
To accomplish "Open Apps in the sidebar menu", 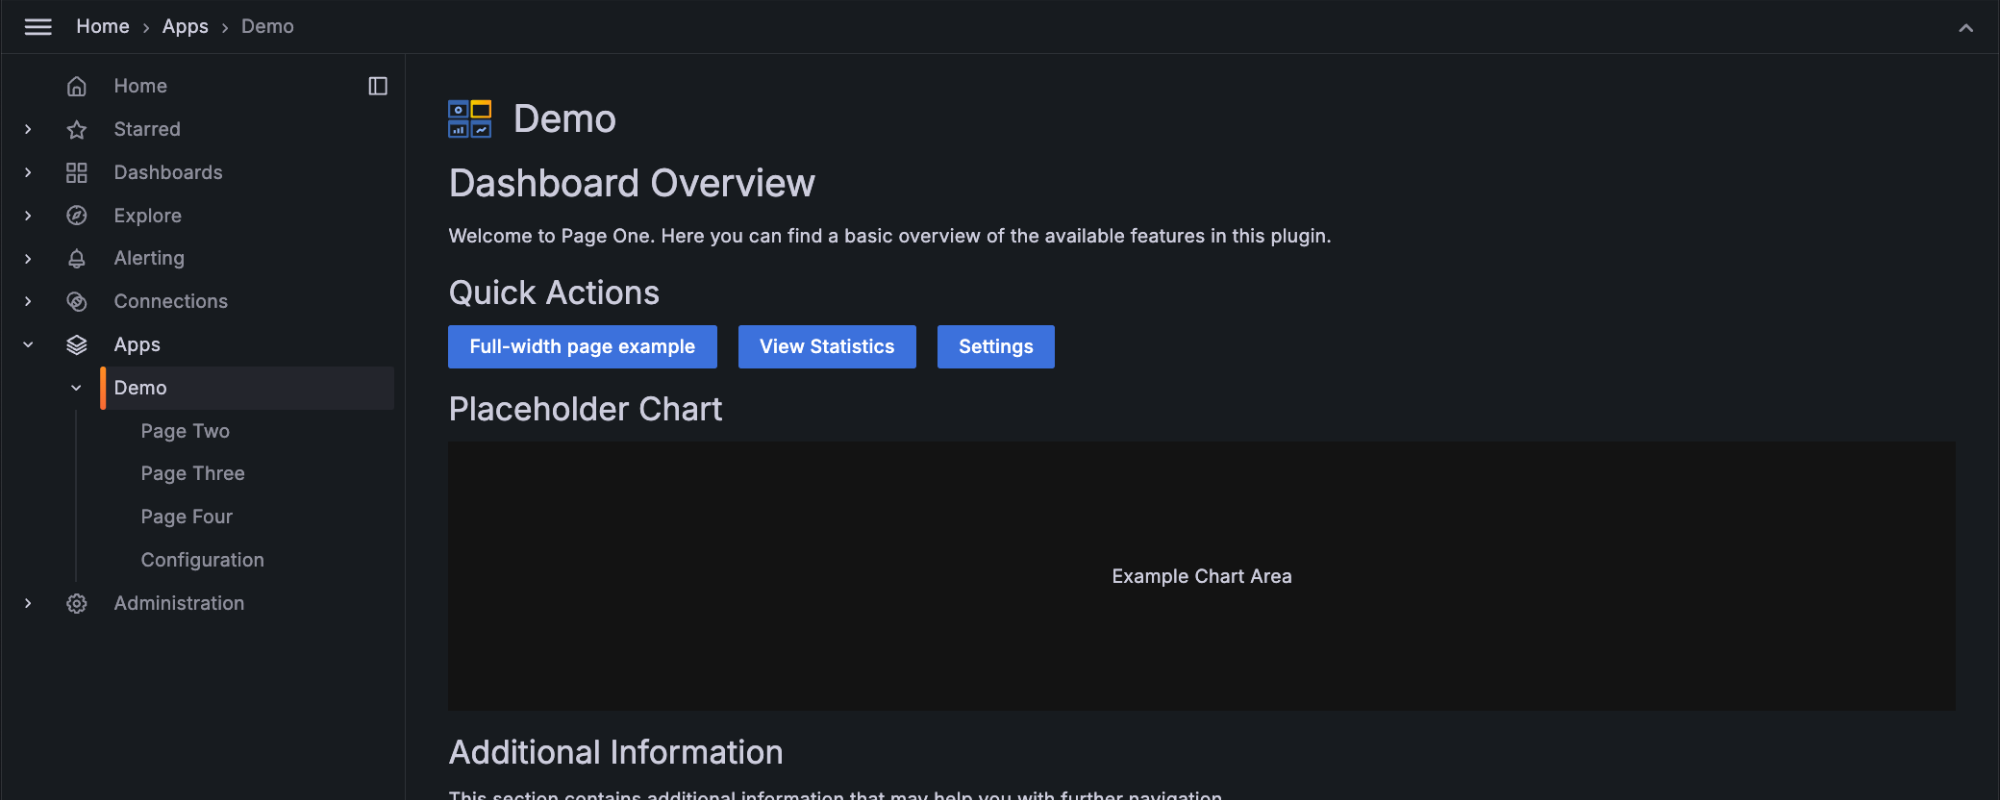I will click(x=137, y=344).
